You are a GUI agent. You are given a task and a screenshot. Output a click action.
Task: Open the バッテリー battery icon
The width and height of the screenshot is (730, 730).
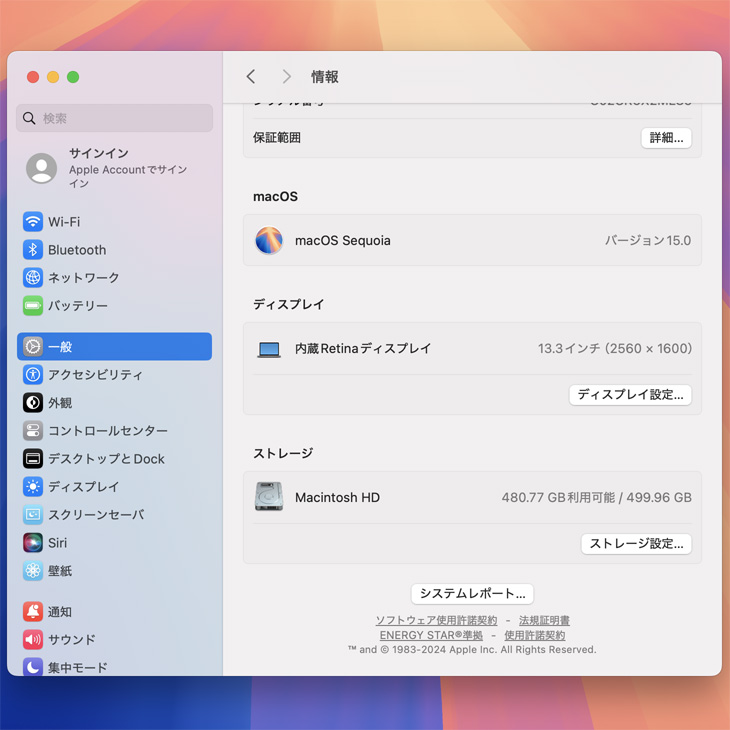33,306
